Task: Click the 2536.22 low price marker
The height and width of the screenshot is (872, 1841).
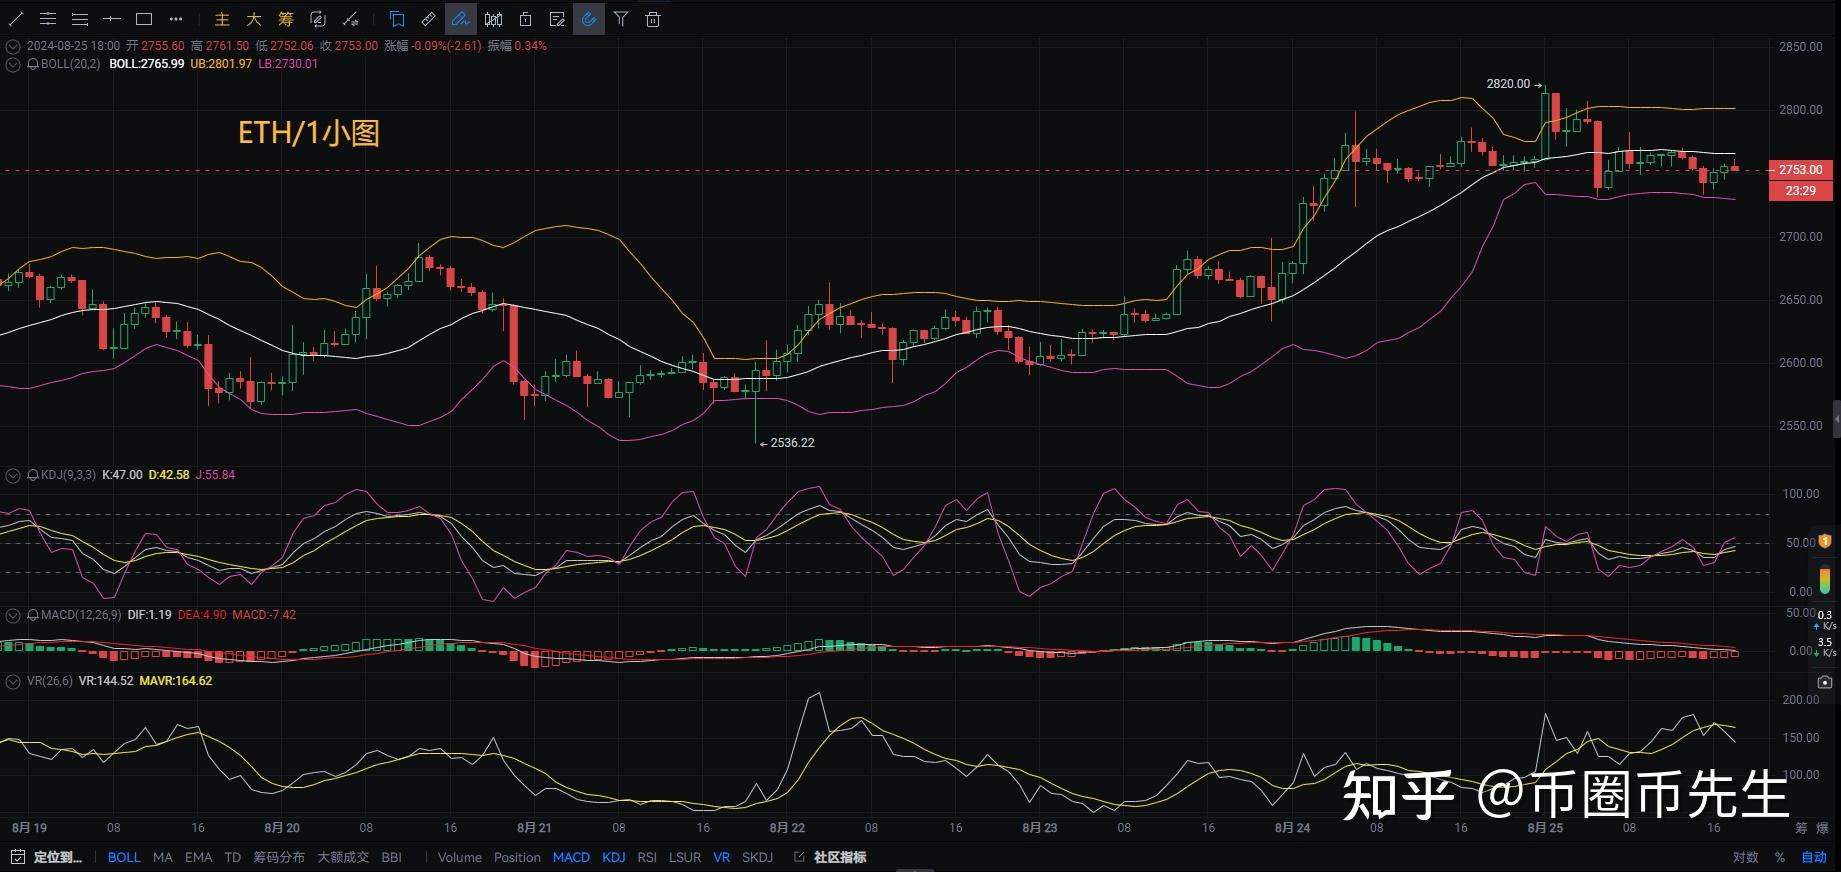Action: click(x=787, y=443)
